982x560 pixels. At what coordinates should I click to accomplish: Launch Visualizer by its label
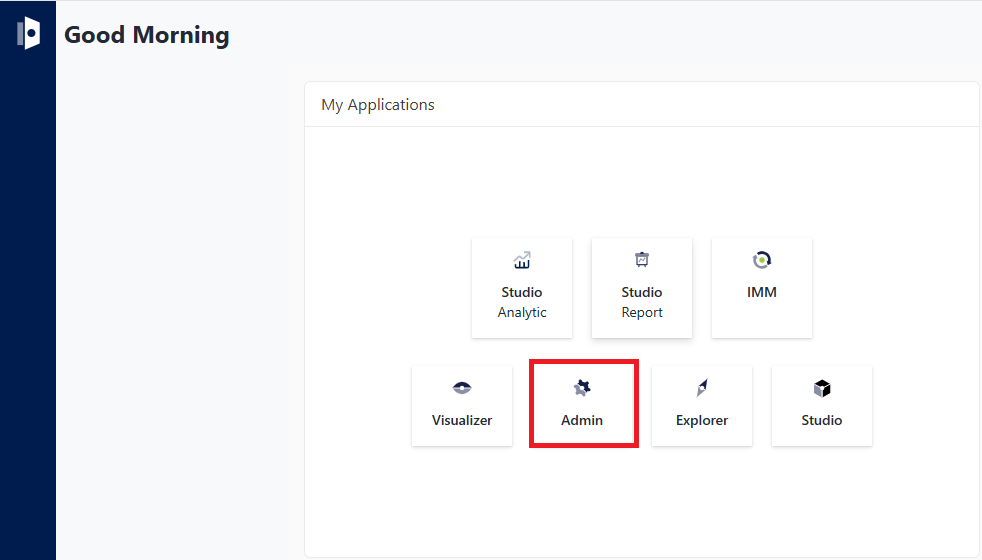[x=462, y=420]
